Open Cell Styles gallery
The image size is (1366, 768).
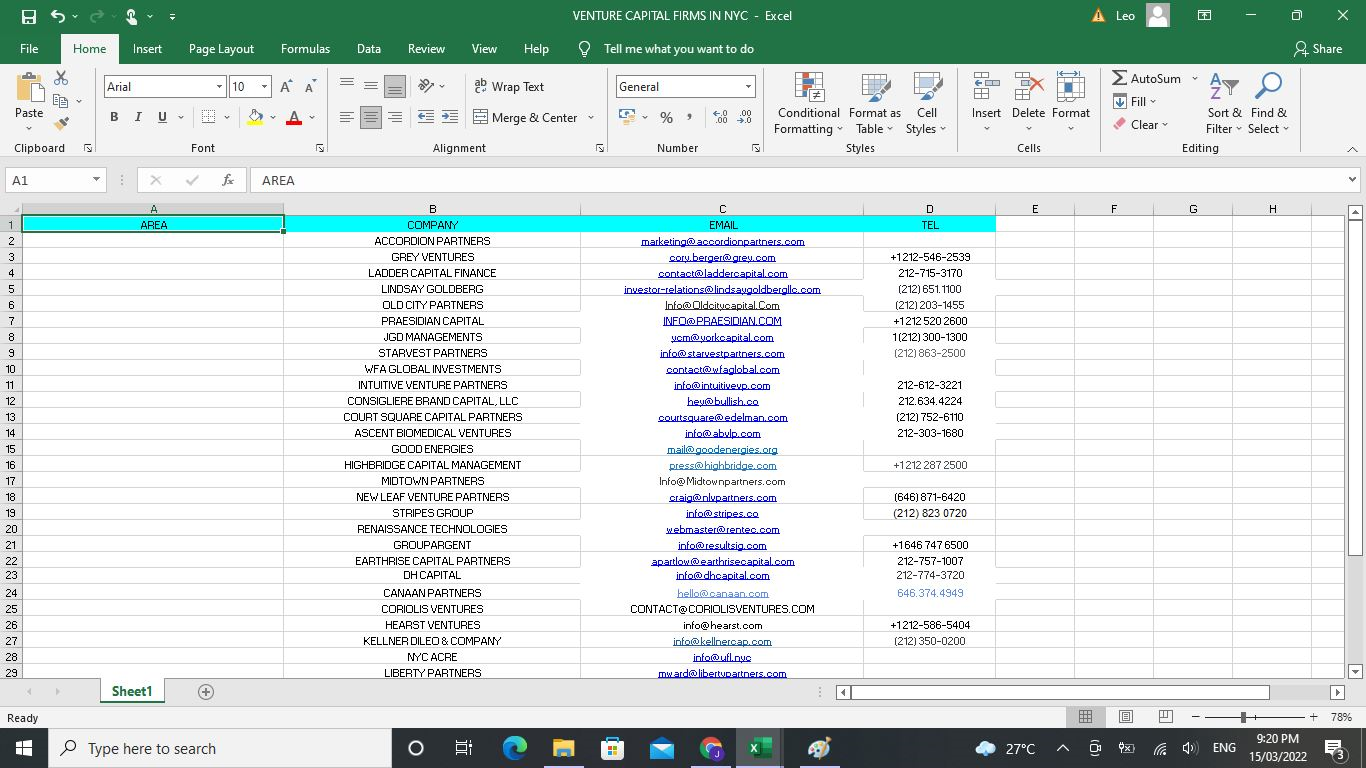pos(927,104)
